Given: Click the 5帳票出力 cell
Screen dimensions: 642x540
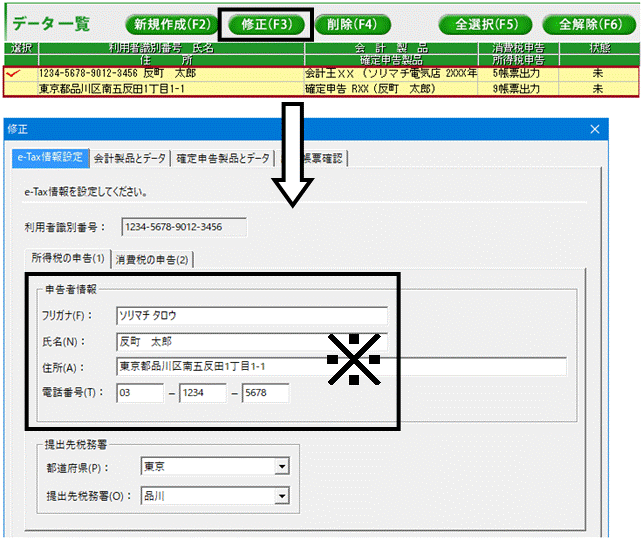Looking at the screenshot, I should [x=518, y=74].
